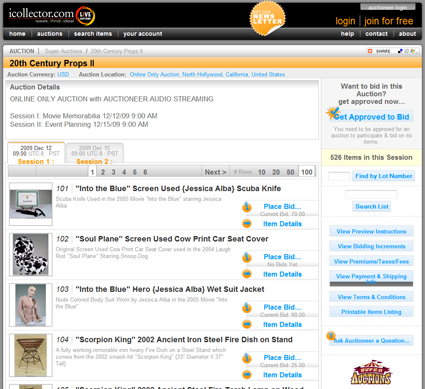Open the home menu
Viewport: 425px width, 389px height.
coord(17,34)
